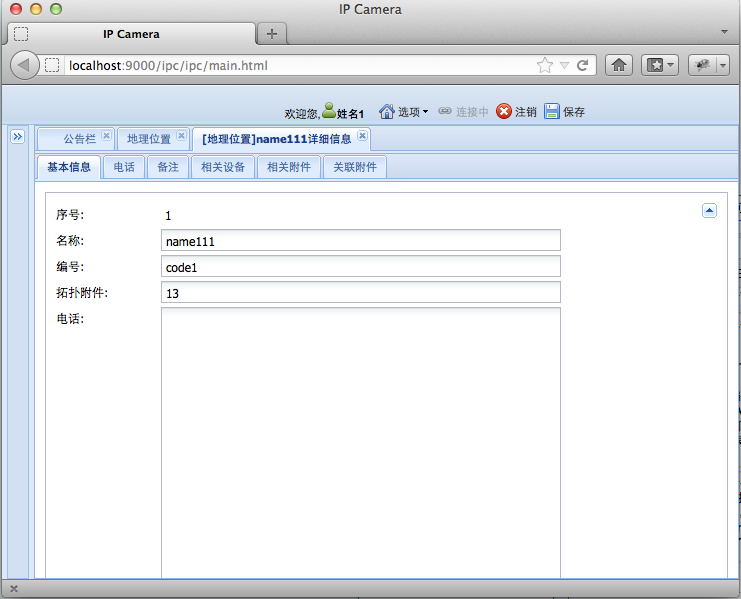Open the browser home page button

(619, 65)
